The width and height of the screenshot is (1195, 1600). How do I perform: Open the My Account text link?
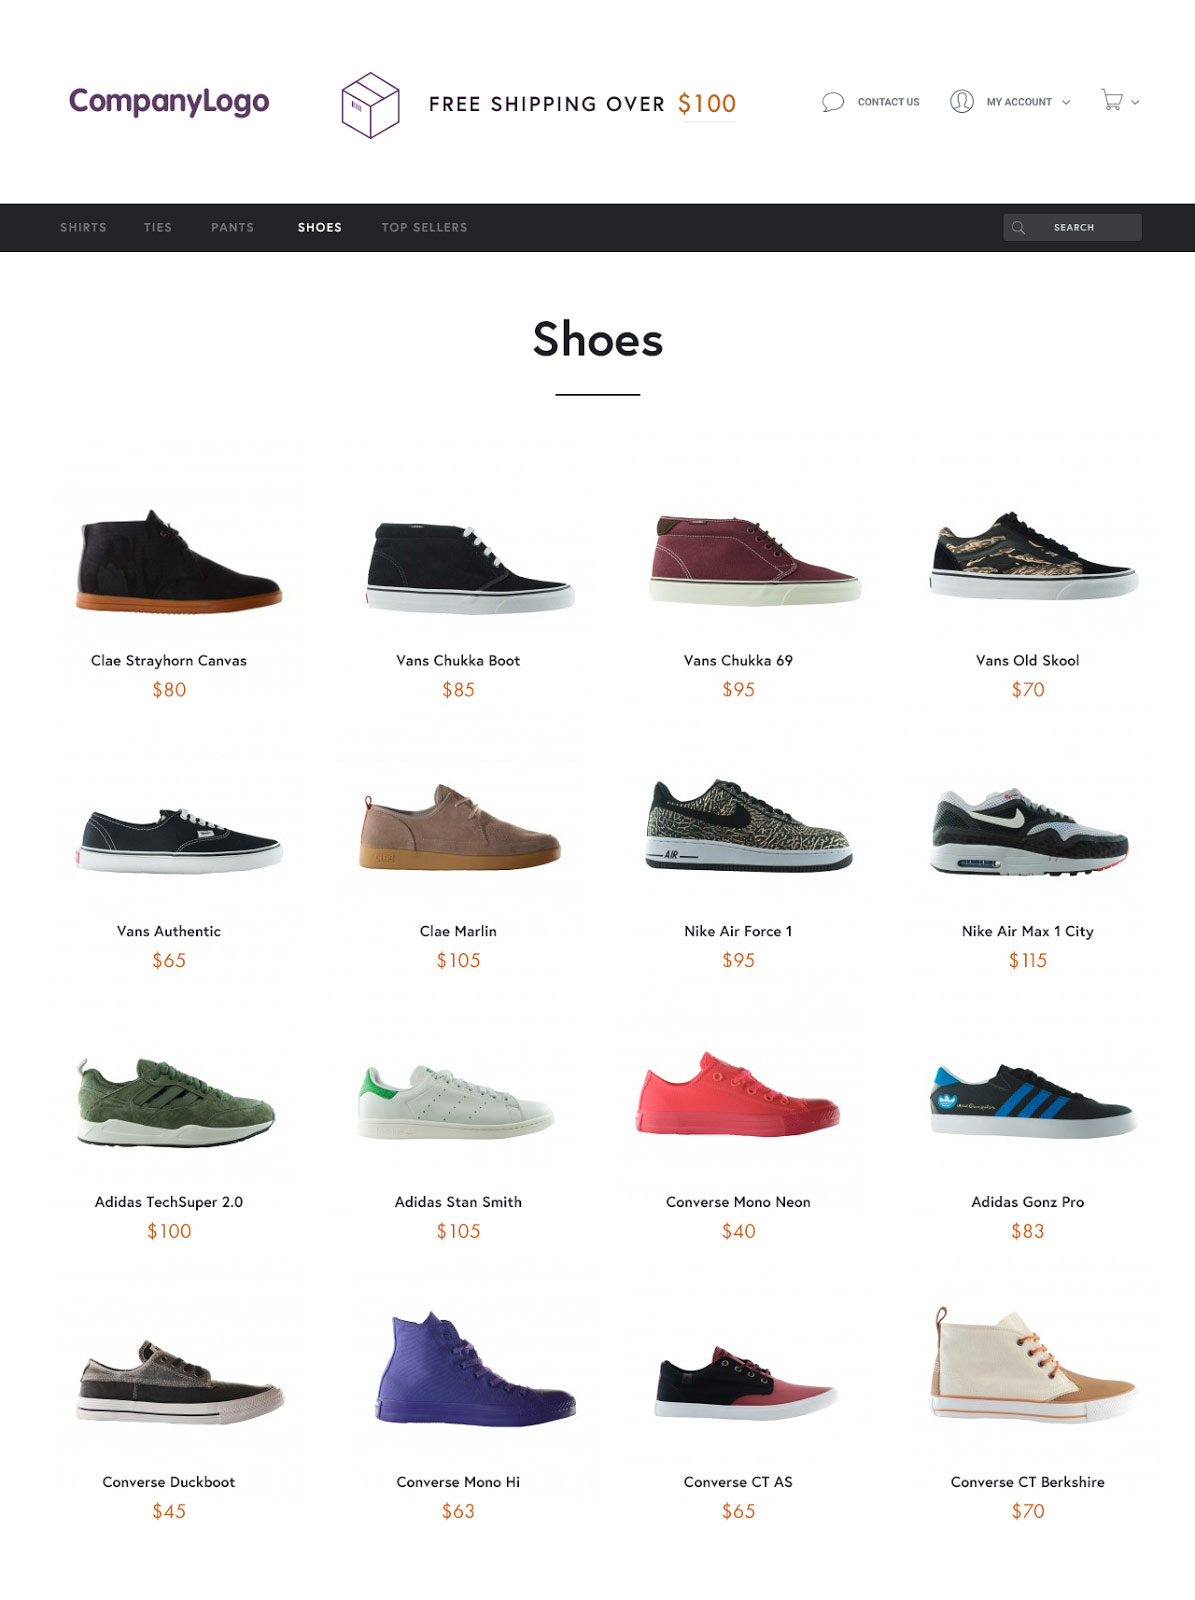click(1019, 102)
